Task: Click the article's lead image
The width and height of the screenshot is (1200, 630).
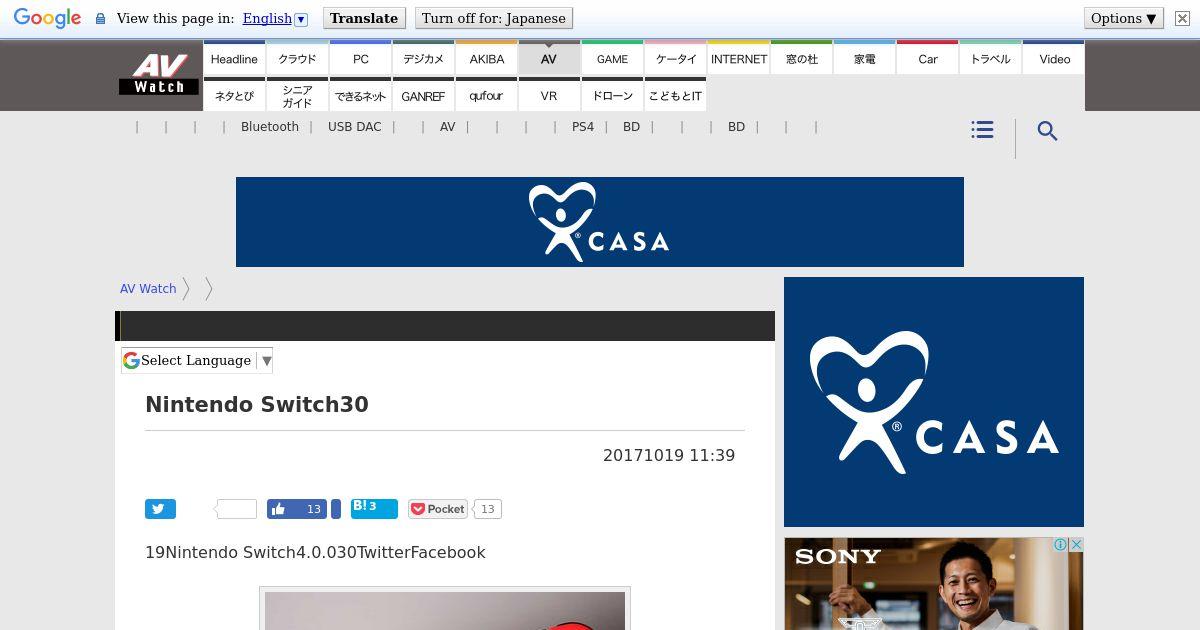Action: coord(445,609)
